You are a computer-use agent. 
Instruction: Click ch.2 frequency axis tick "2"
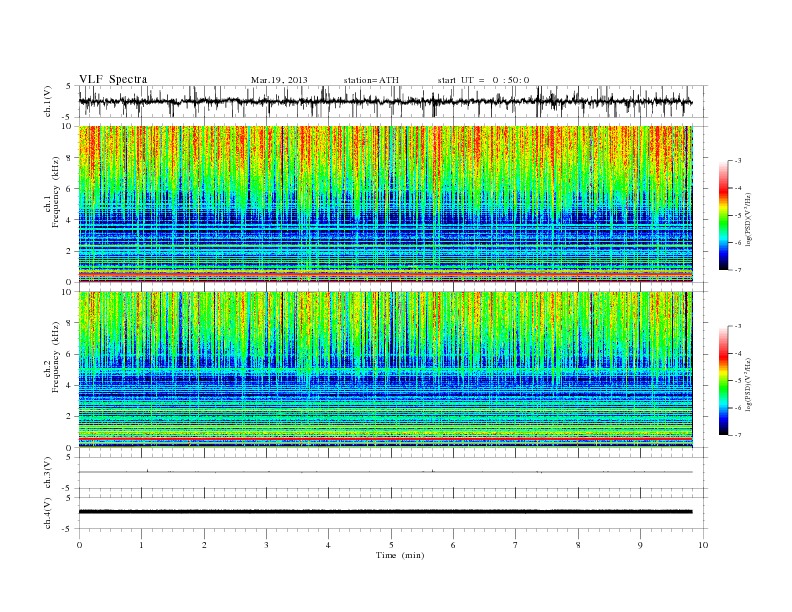[69, 417]
